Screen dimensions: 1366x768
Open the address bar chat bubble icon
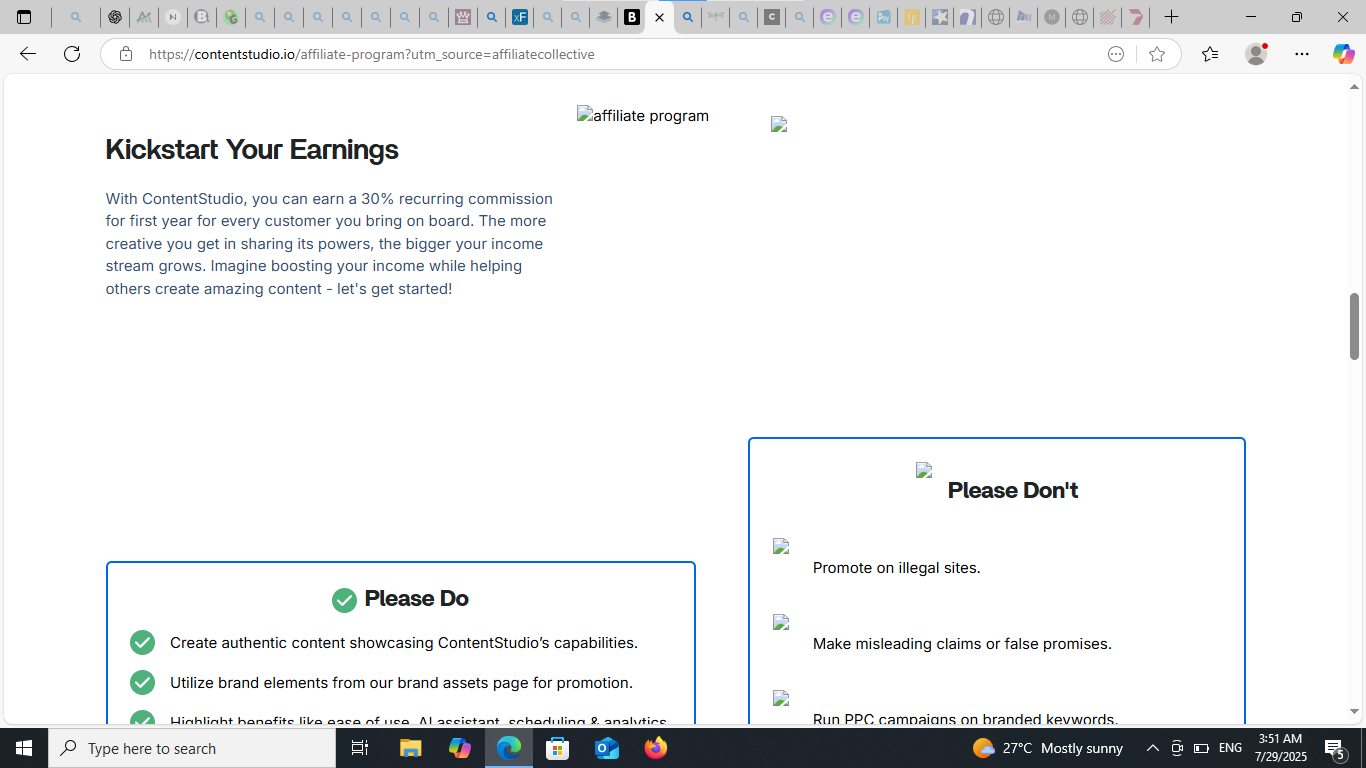click(x=1116, y=54)
